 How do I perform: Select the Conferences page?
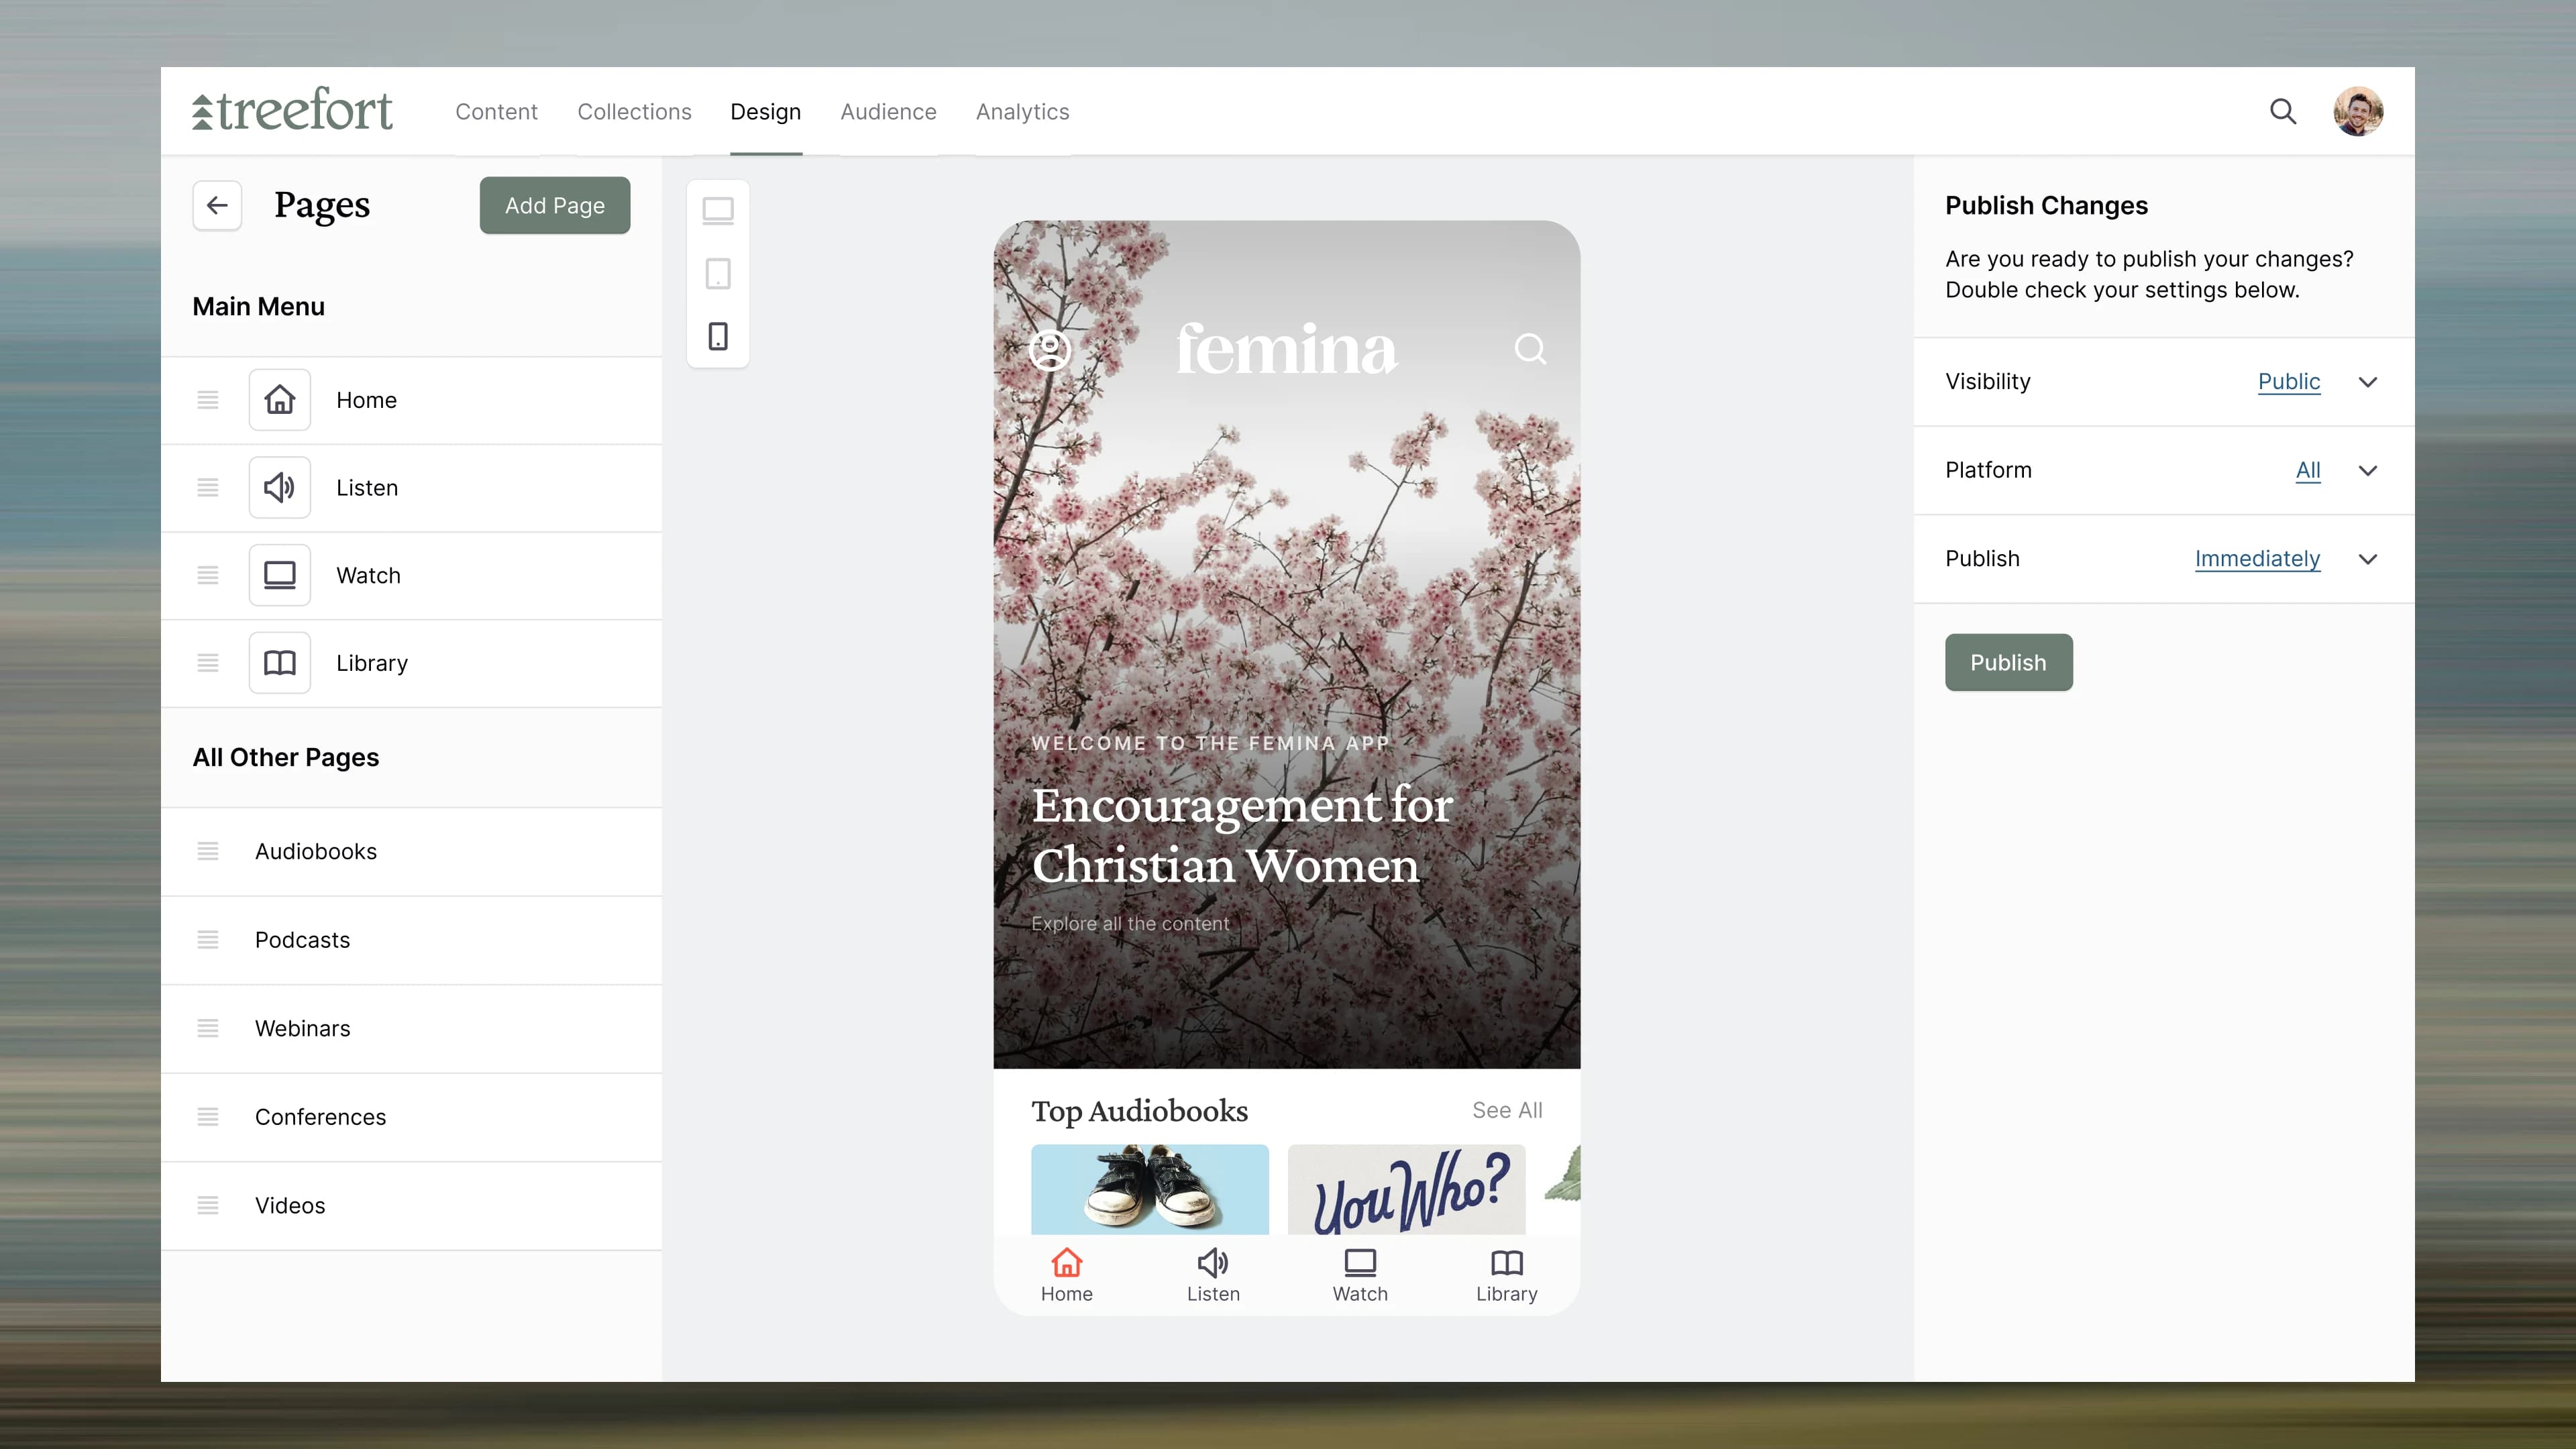411,1117
